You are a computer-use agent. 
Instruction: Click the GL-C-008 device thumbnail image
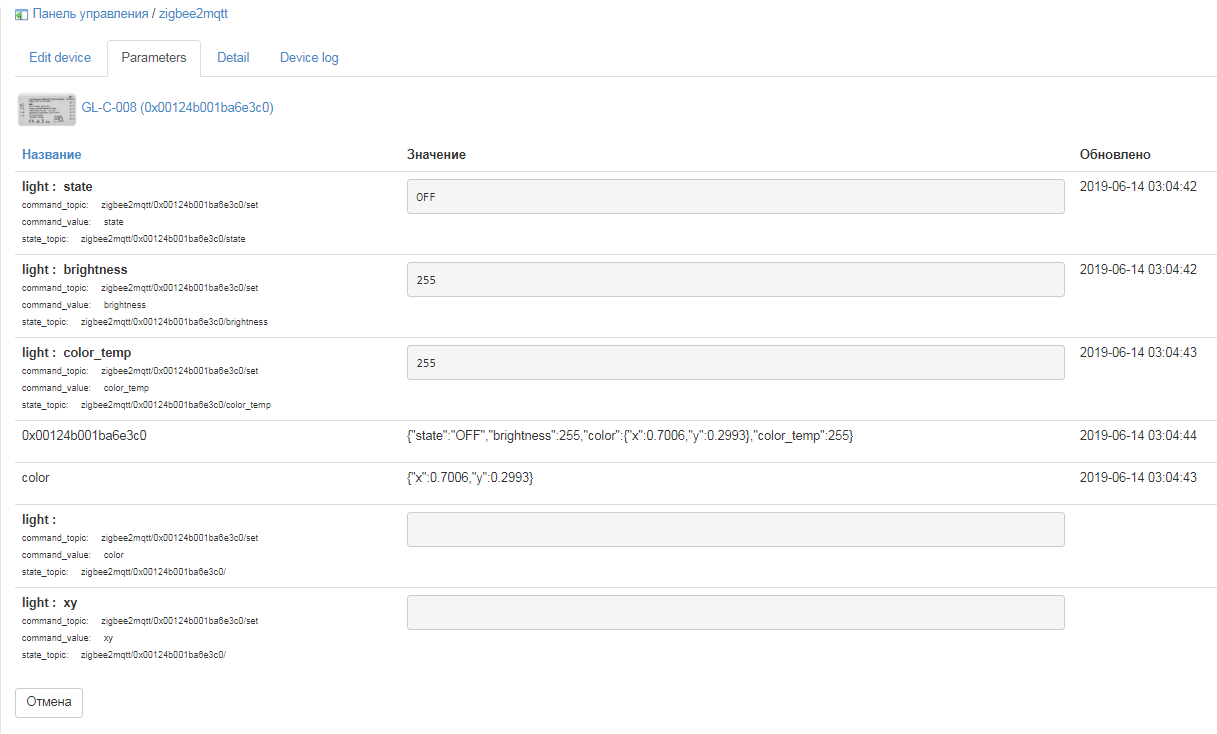[46, 108]
